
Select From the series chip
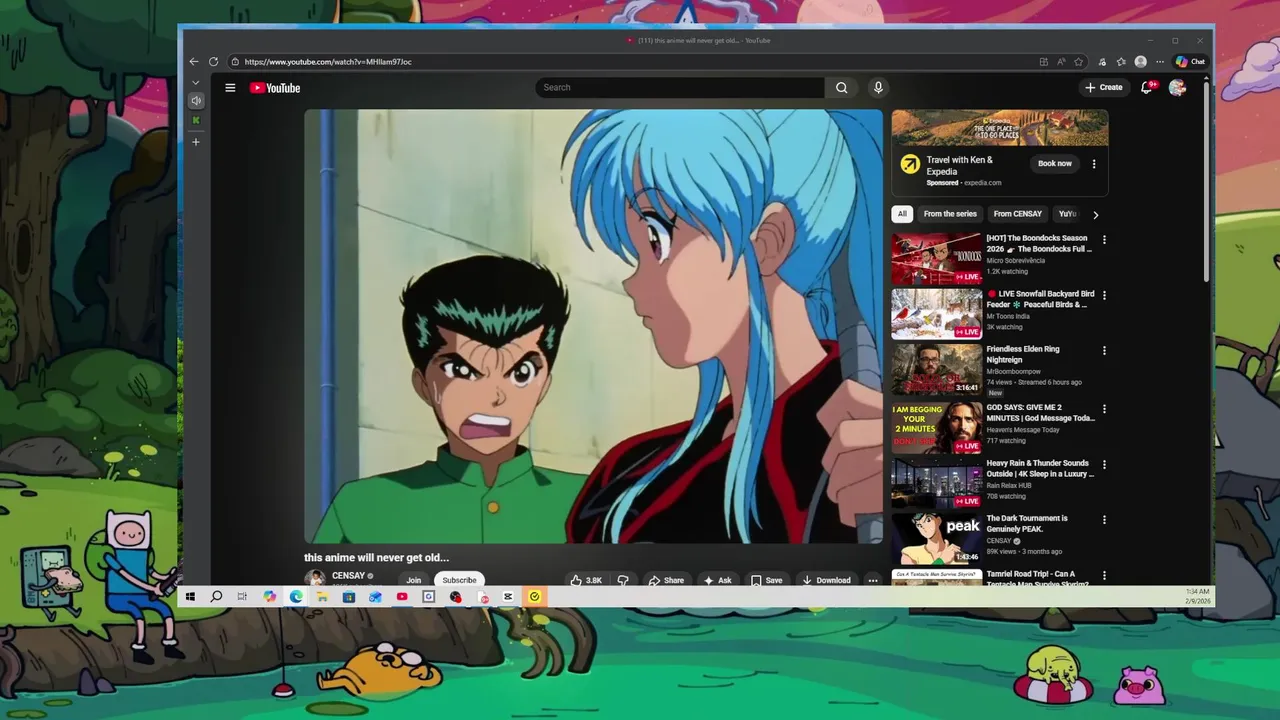(950, 214)
